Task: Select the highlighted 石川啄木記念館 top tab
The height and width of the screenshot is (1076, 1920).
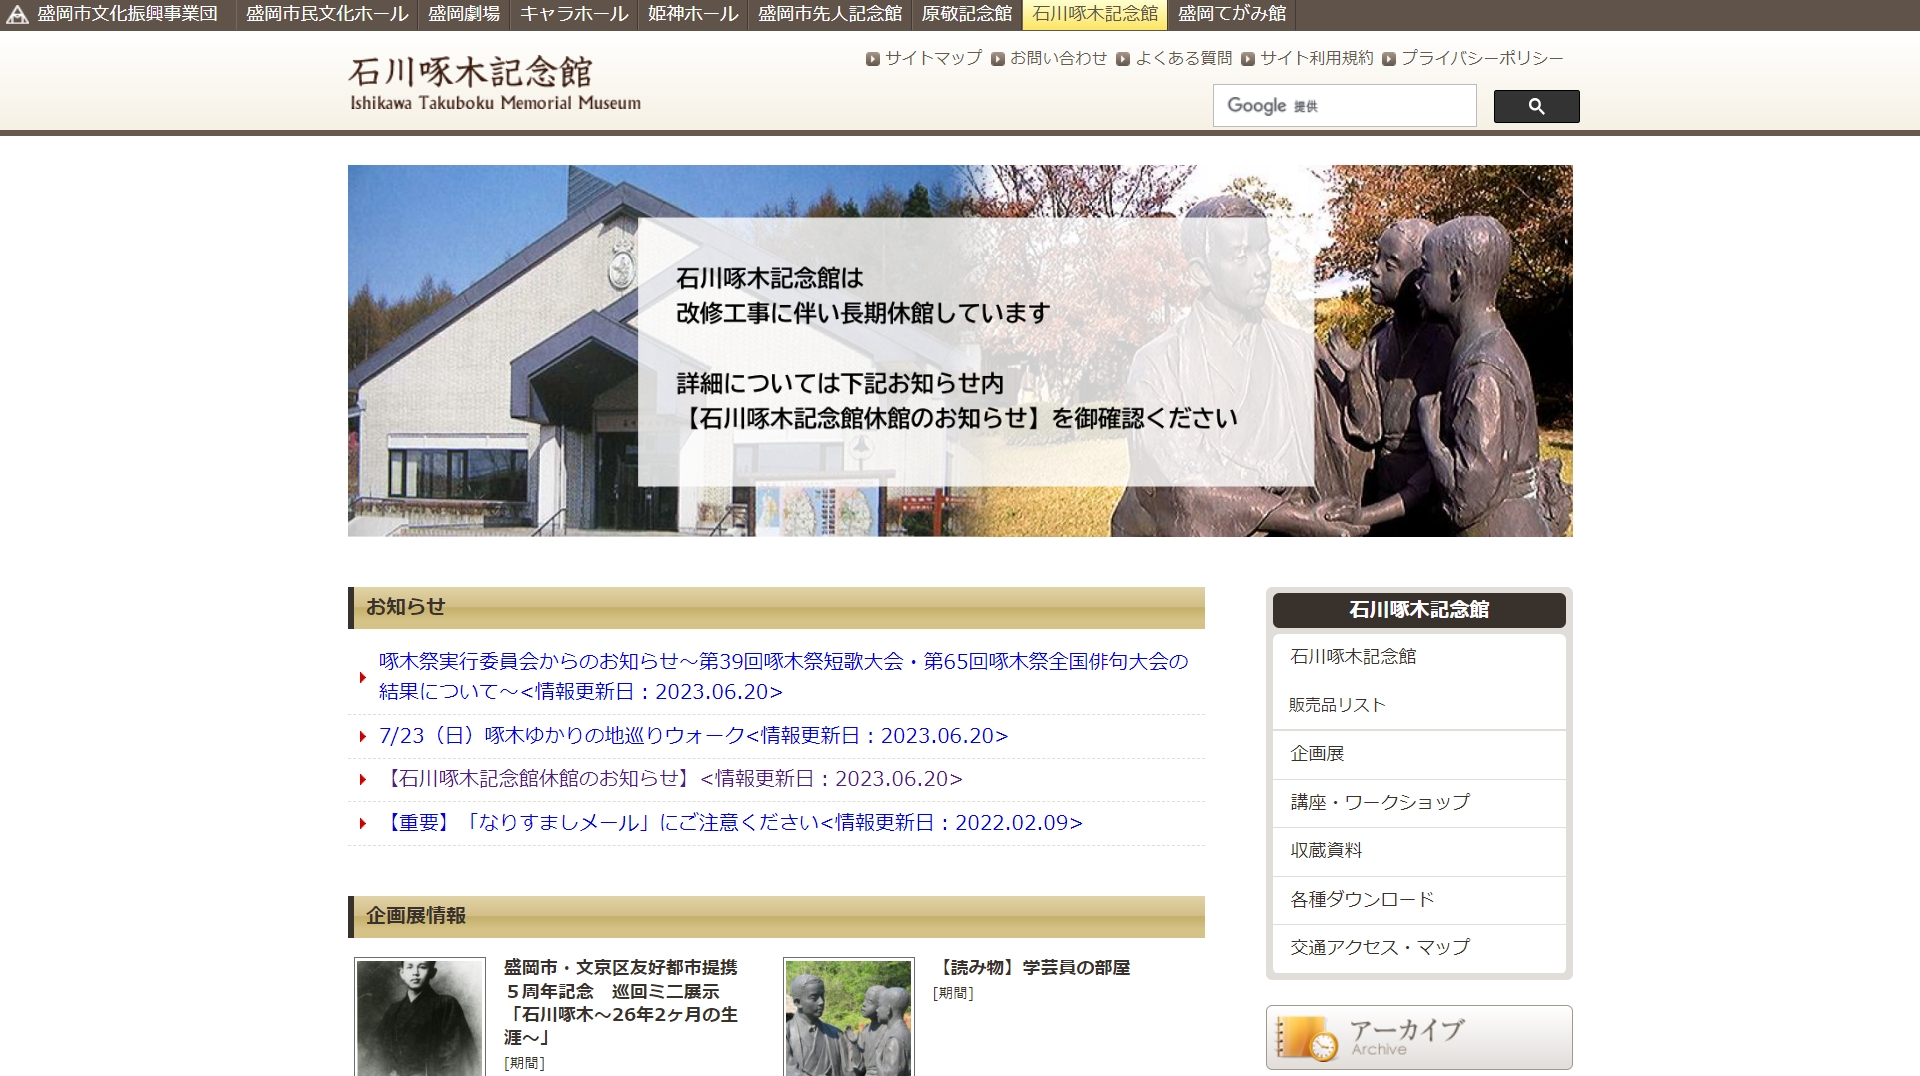Action: (x=1095, y=14)
